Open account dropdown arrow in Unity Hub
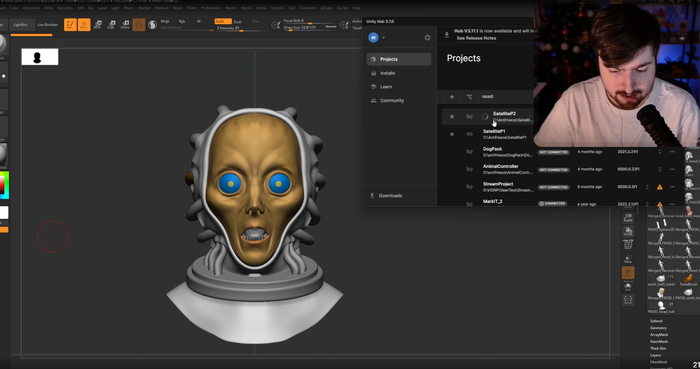700x369 pixels. [x=383, y=37]
